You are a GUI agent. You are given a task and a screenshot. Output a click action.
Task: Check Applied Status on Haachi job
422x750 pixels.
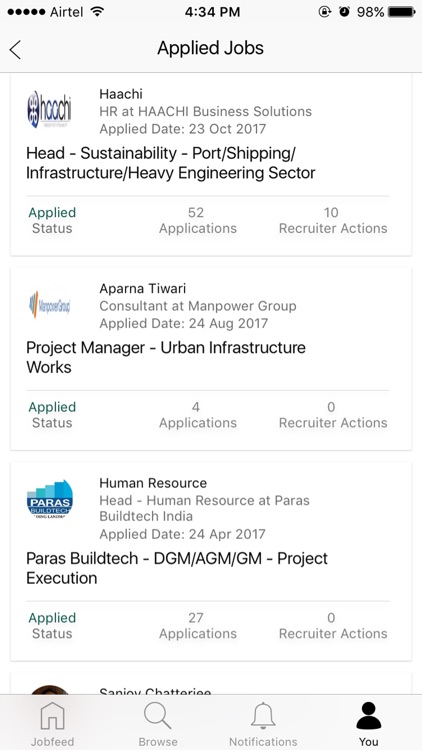[52, 221]
